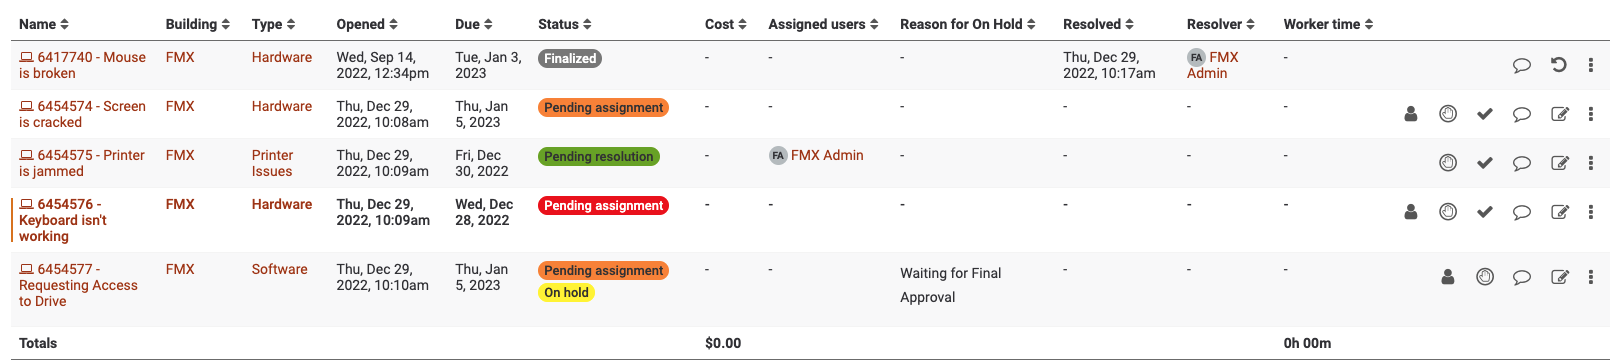Open request 6454575 - Printer is jammed

tap(82, 163)
